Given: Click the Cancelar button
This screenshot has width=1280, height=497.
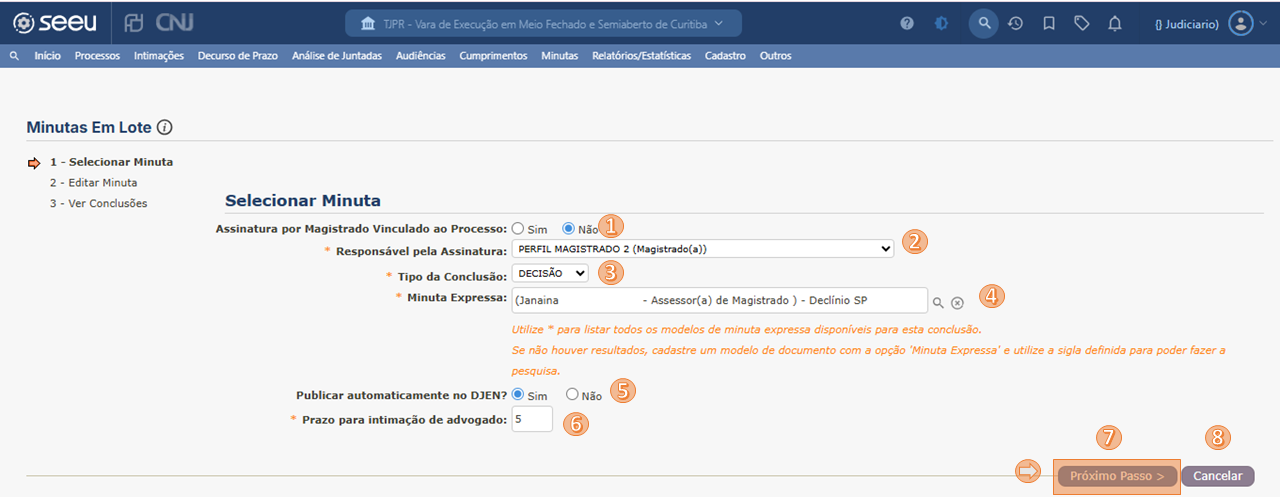Looking at the screenshot, I should point(1217,476).
